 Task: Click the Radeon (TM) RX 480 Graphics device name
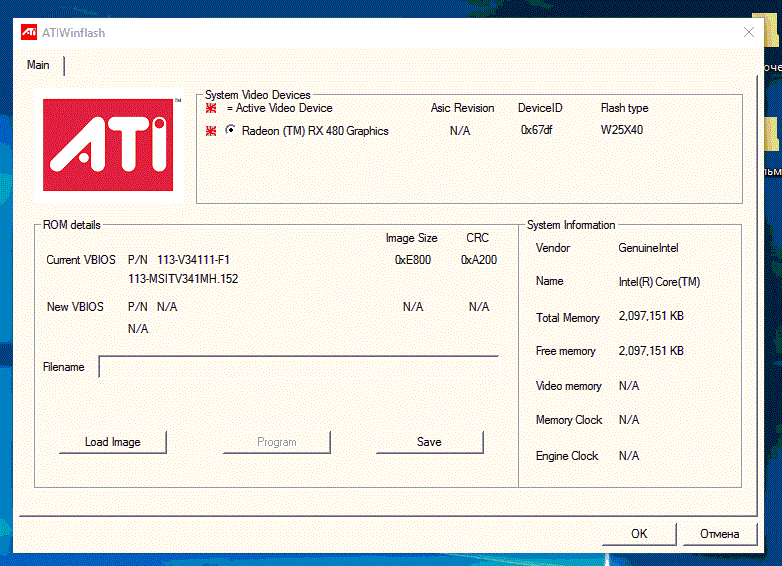315,131
